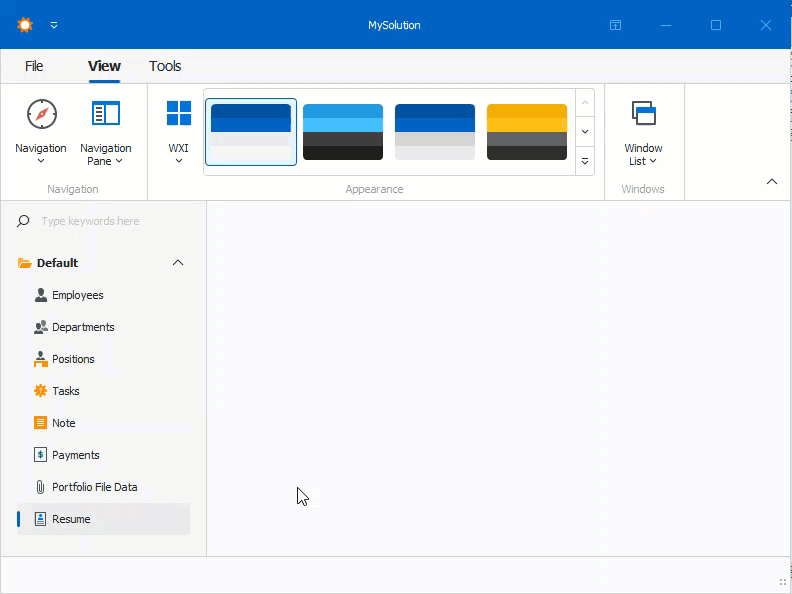Switch to the View tab
The width and height of the screenshot is (792, 594).
104,66
